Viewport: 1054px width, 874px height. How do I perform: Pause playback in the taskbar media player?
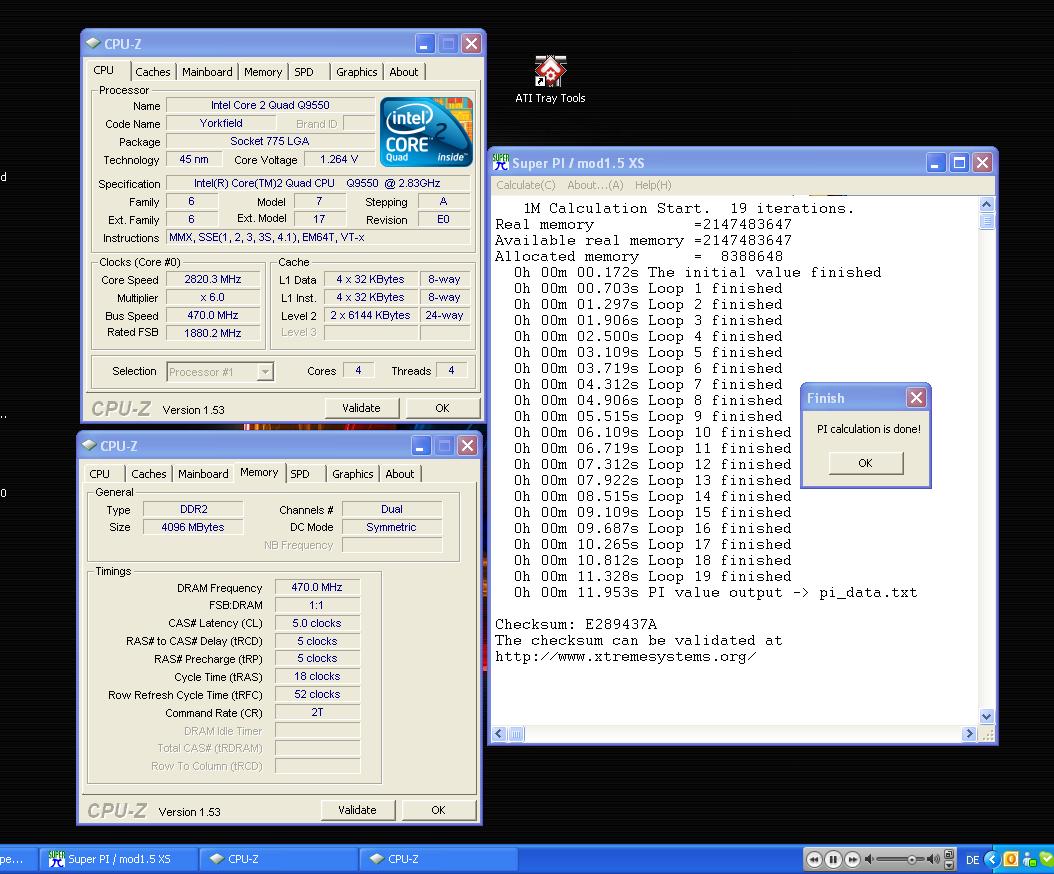(x=833, y=859)
